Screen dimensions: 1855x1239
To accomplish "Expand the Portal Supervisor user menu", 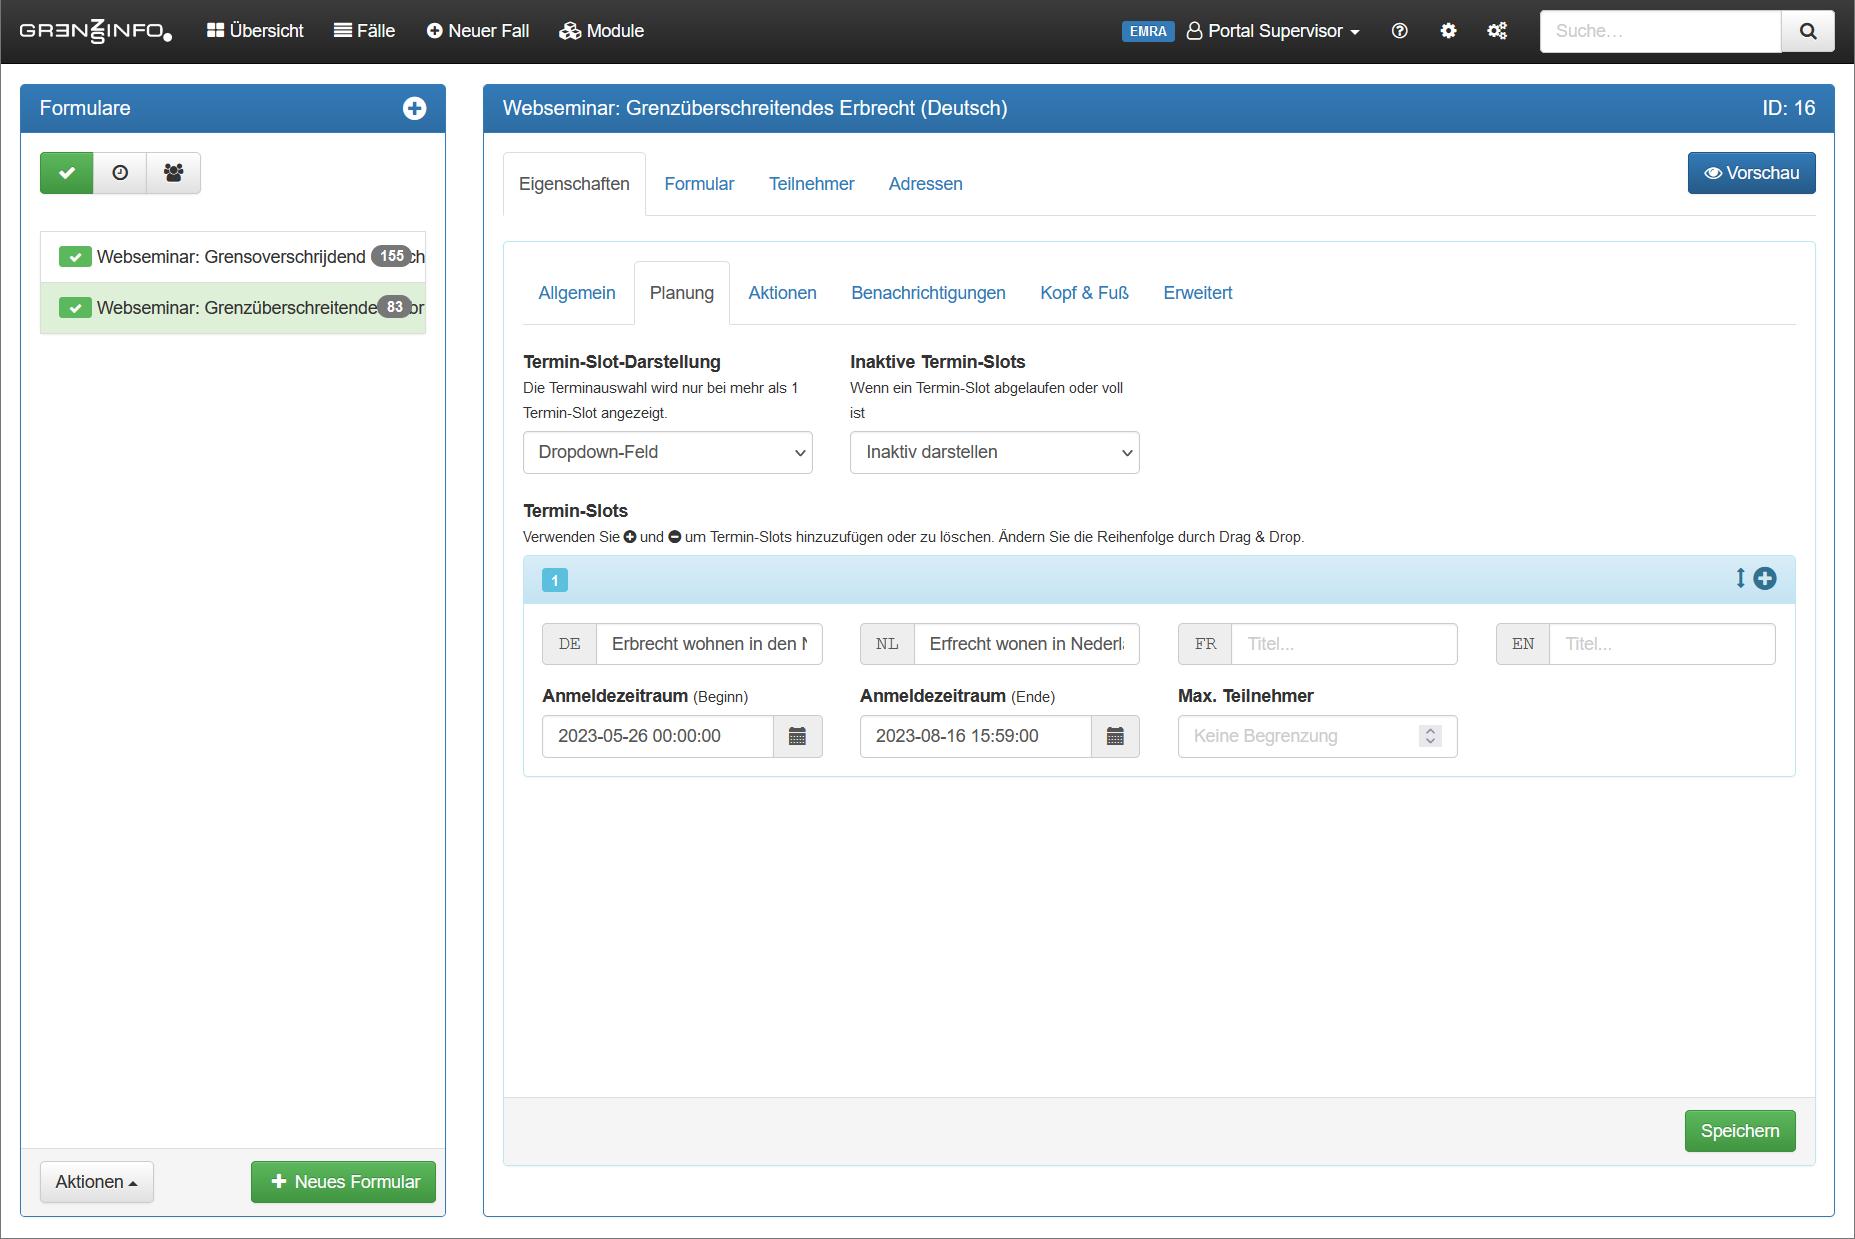I will coord(1273,31).
